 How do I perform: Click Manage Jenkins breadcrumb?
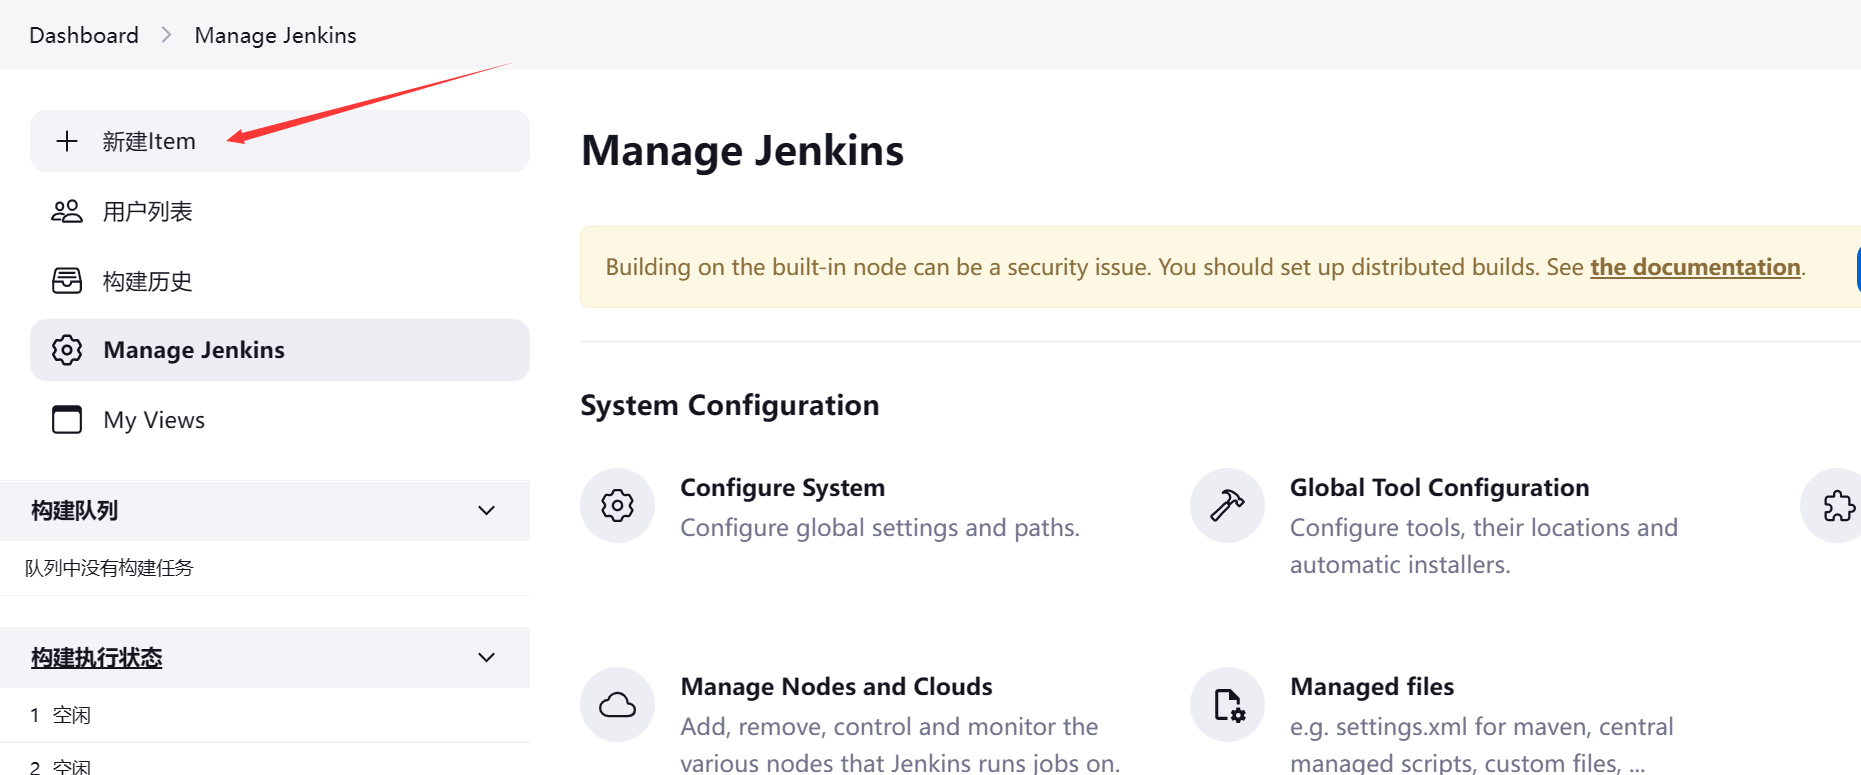pyautogui.click(x=275, y=35)
